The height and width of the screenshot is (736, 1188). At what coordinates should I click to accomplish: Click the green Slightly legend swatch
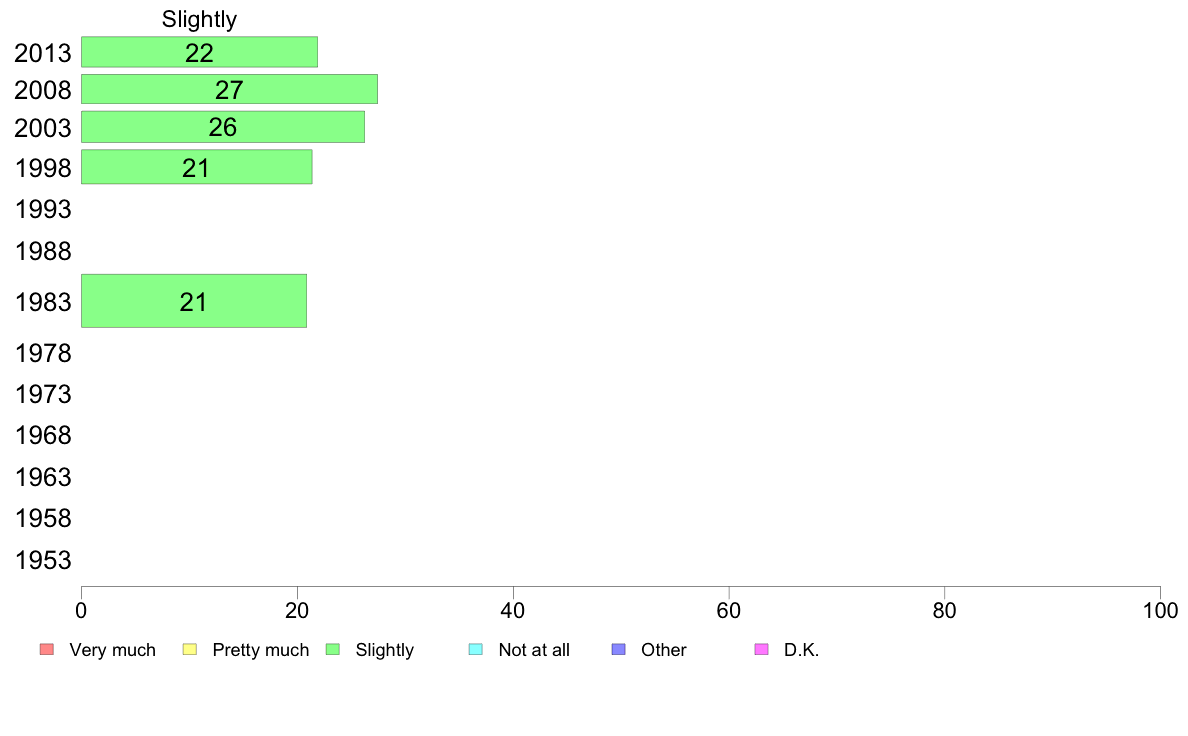[333, 650]
